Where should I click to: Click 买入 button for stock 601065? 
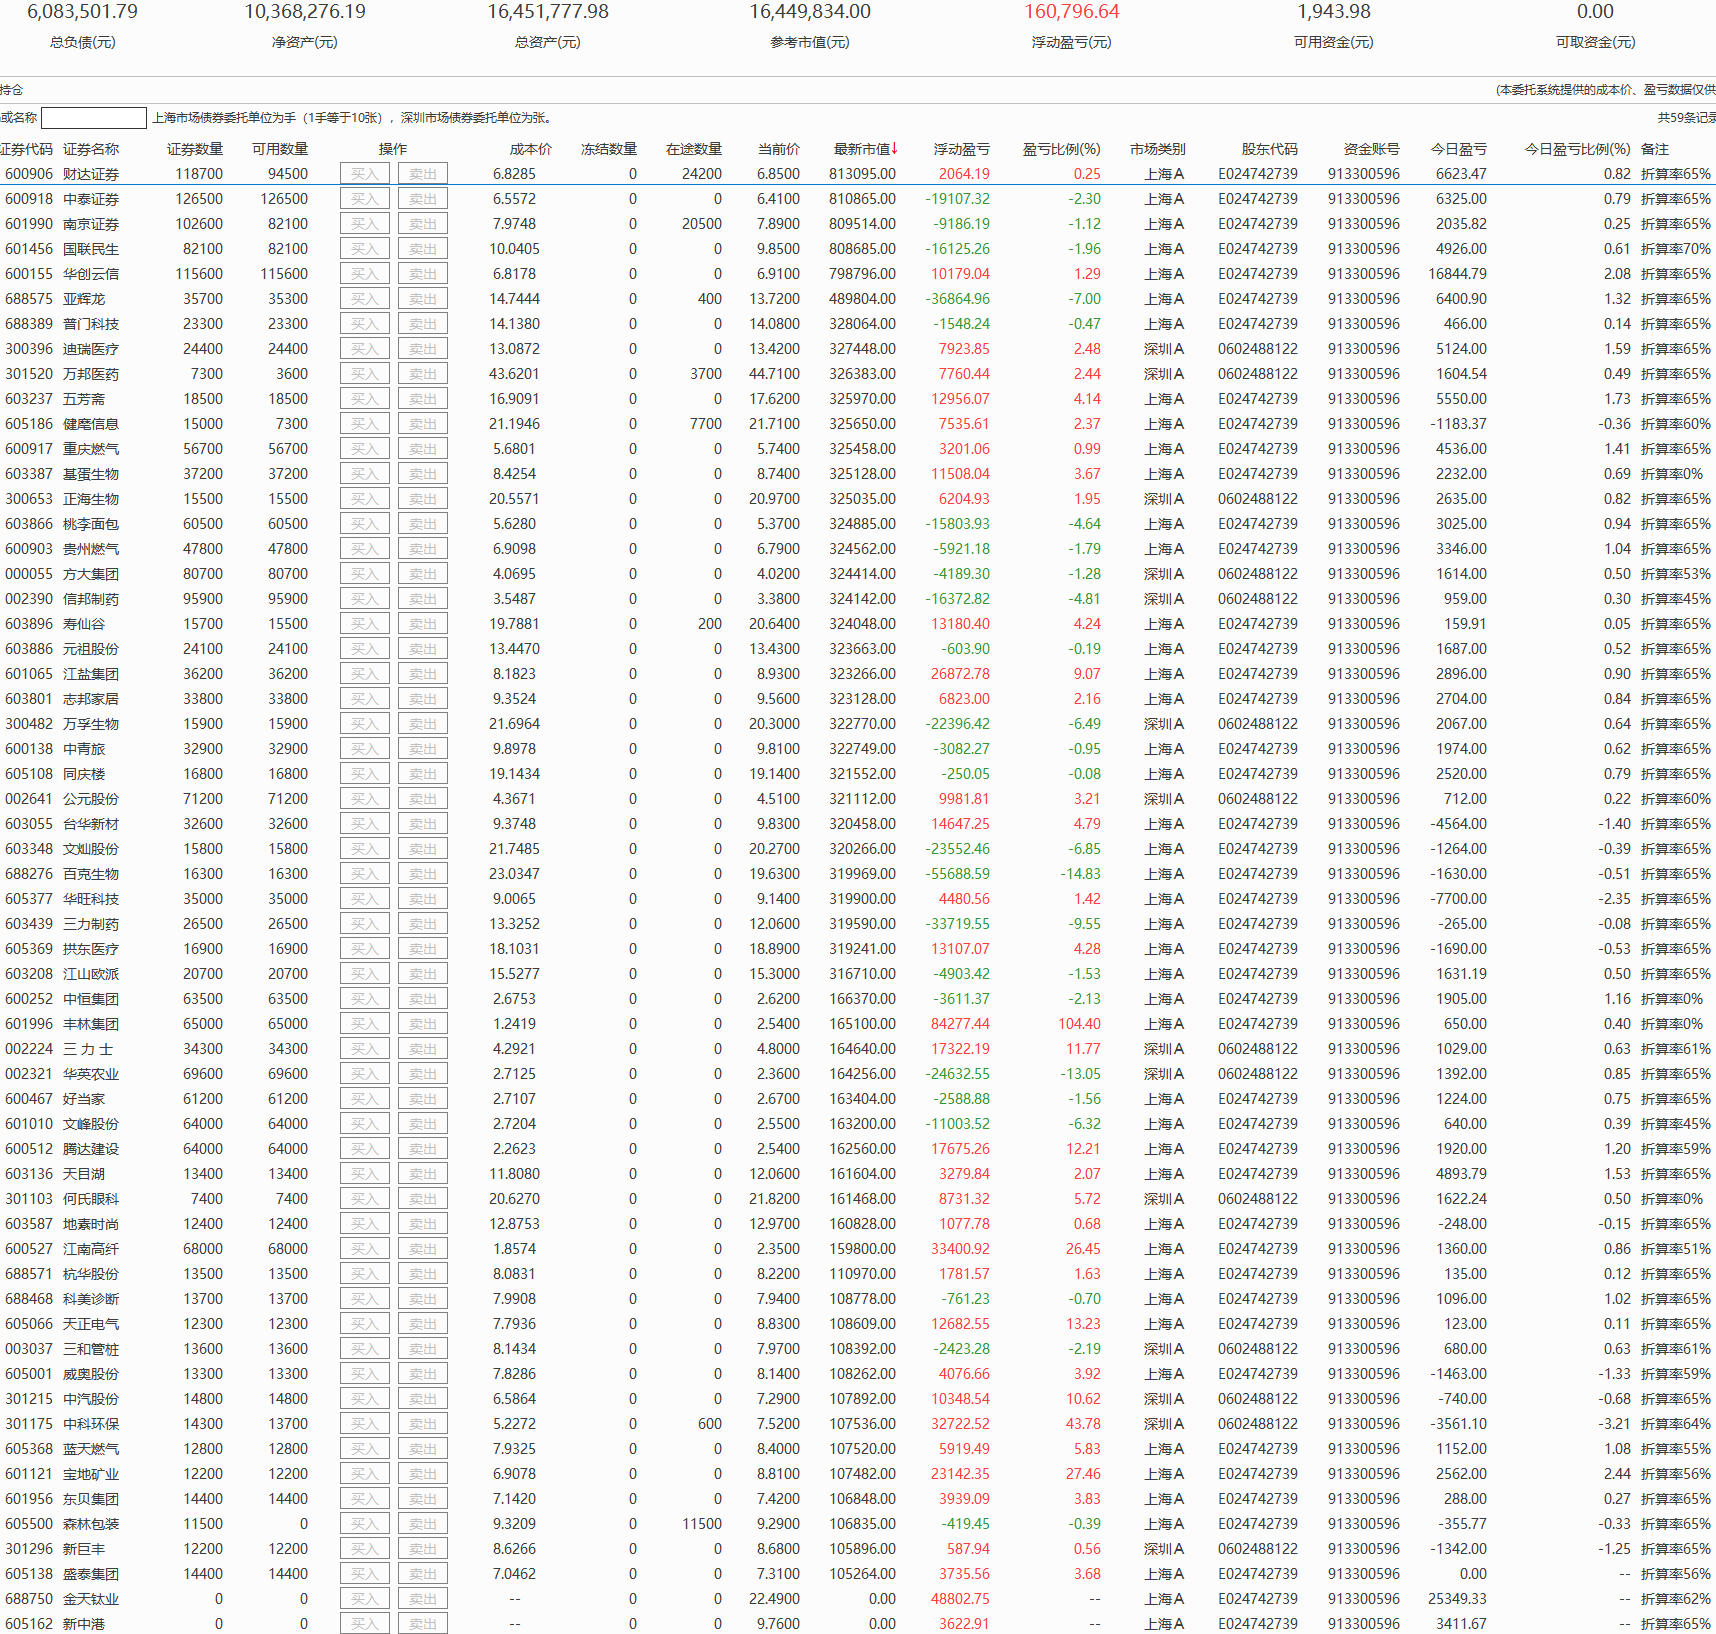[x=365, y=674]
